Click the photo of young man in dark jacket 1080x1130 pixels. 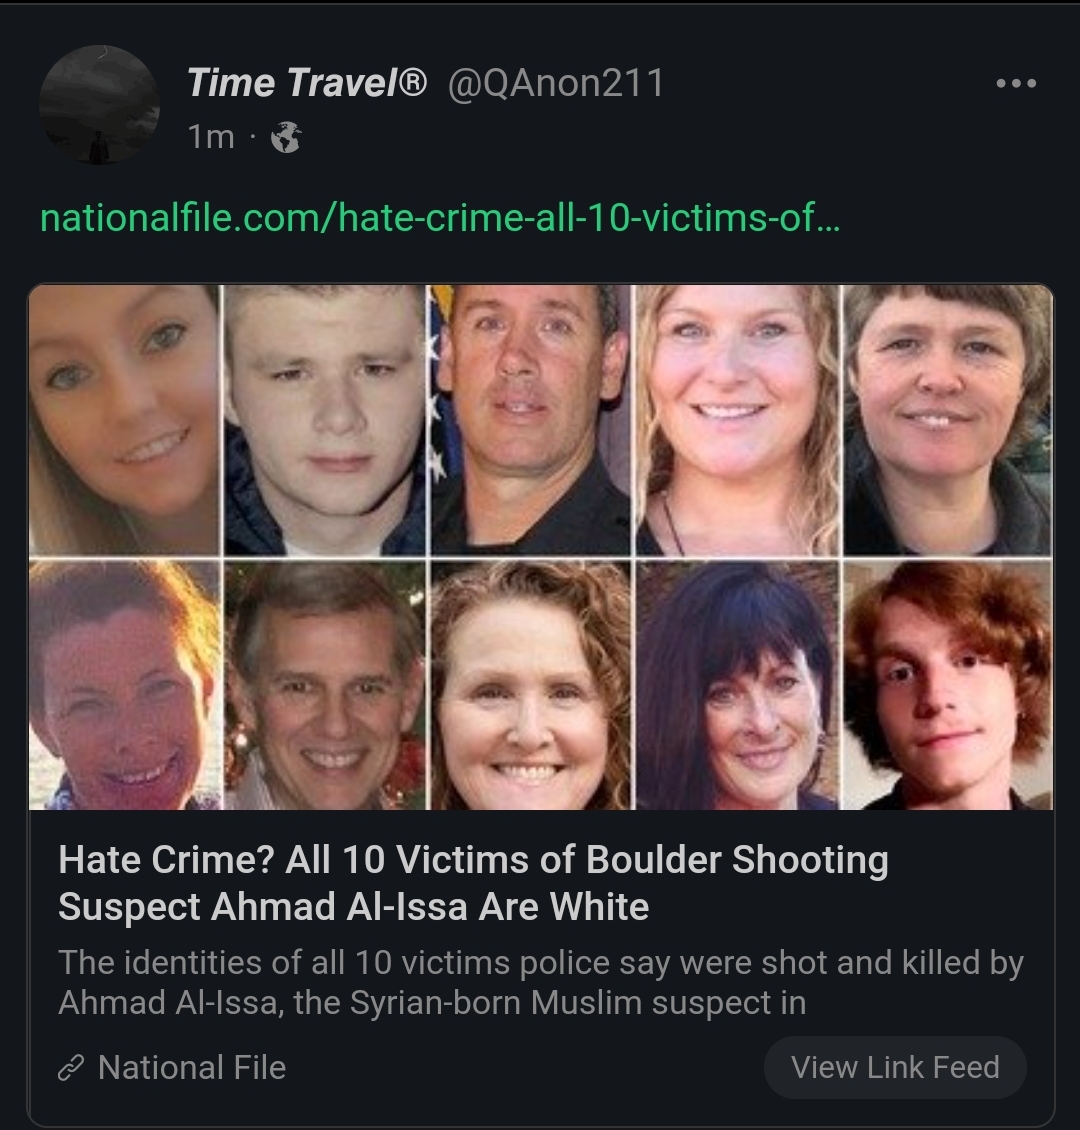[325, 420]
